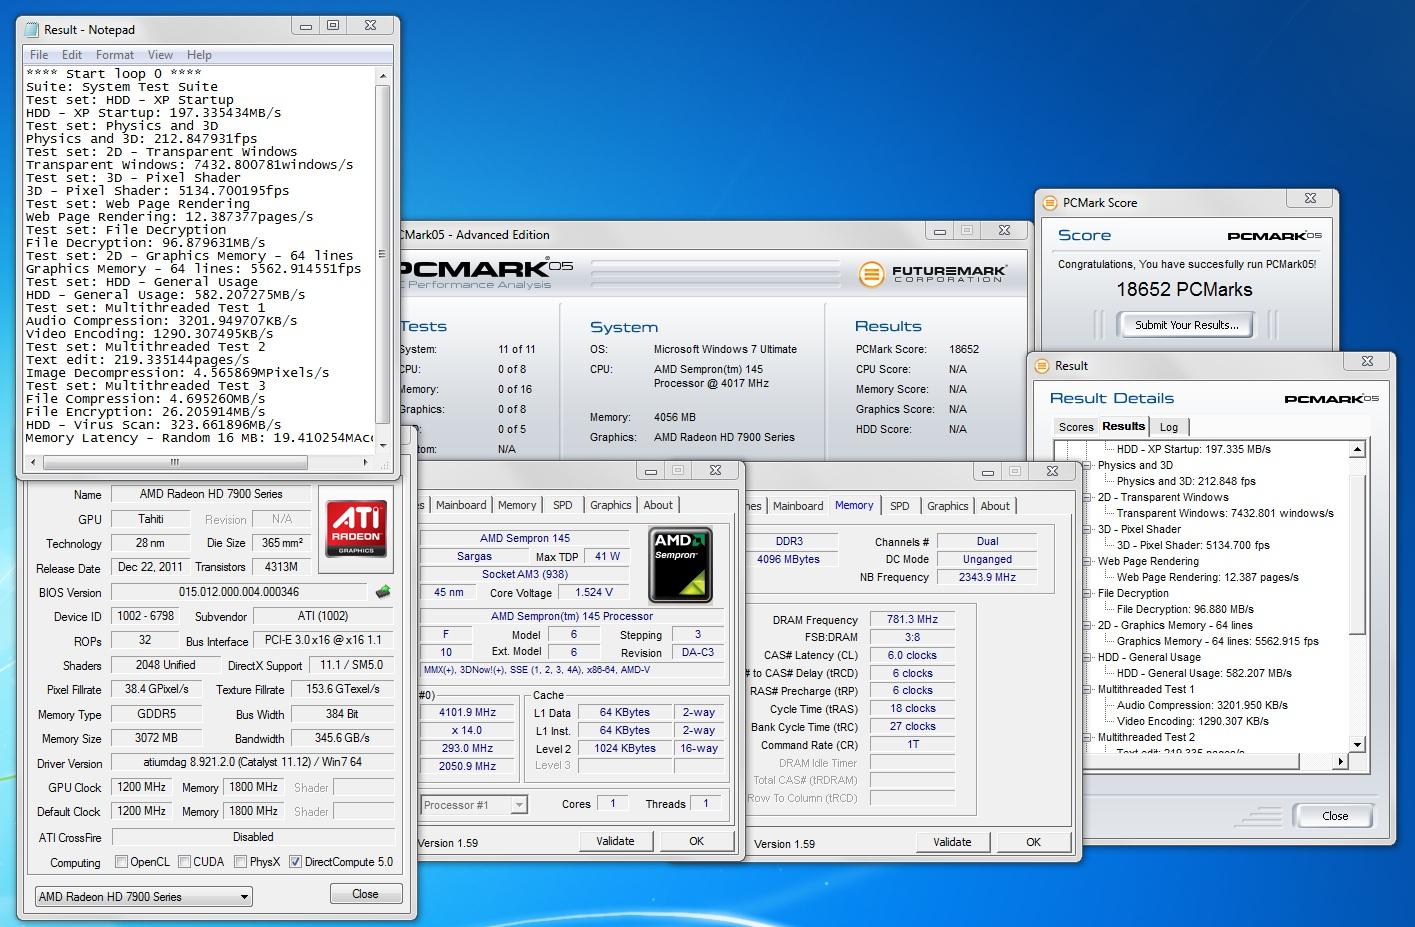
Task: Collapse the Physics and 3D tree node
Action: click(1088, 465)
